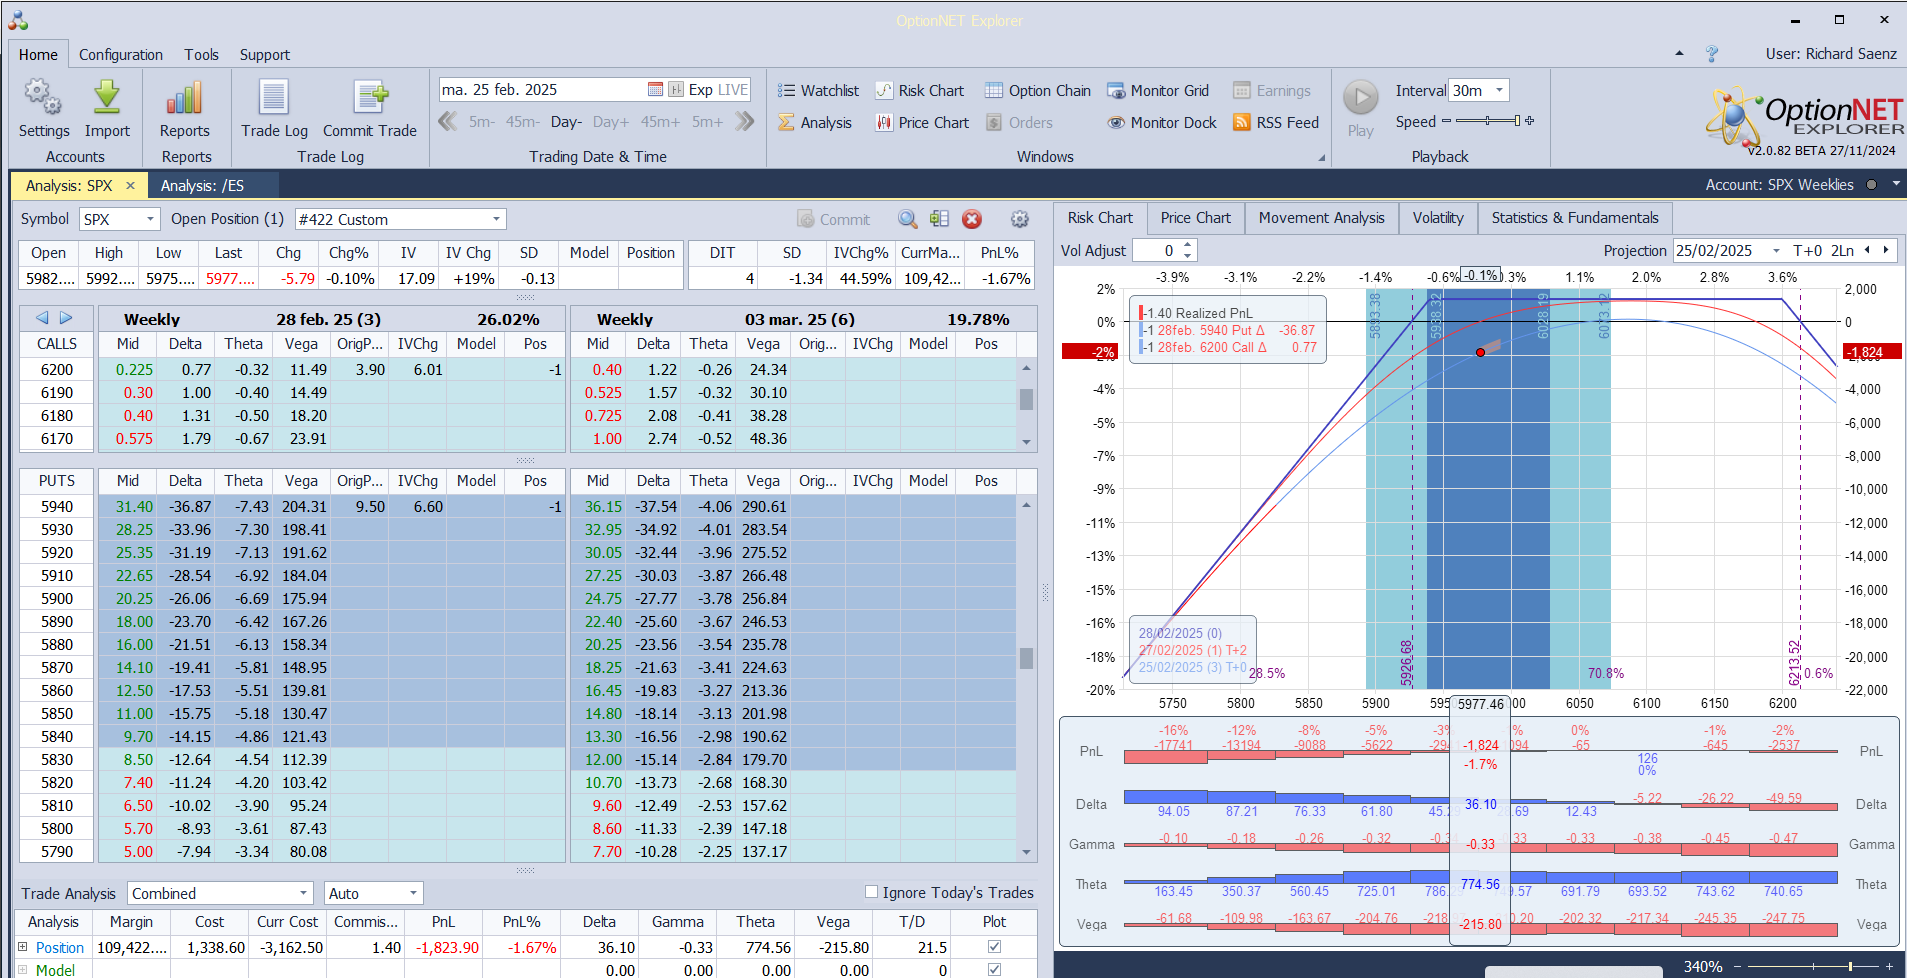The width and height of the screenshot is (1907, 978).
Task: Uncheck the Position row Plot checkbox
Action: pos(994,946)
